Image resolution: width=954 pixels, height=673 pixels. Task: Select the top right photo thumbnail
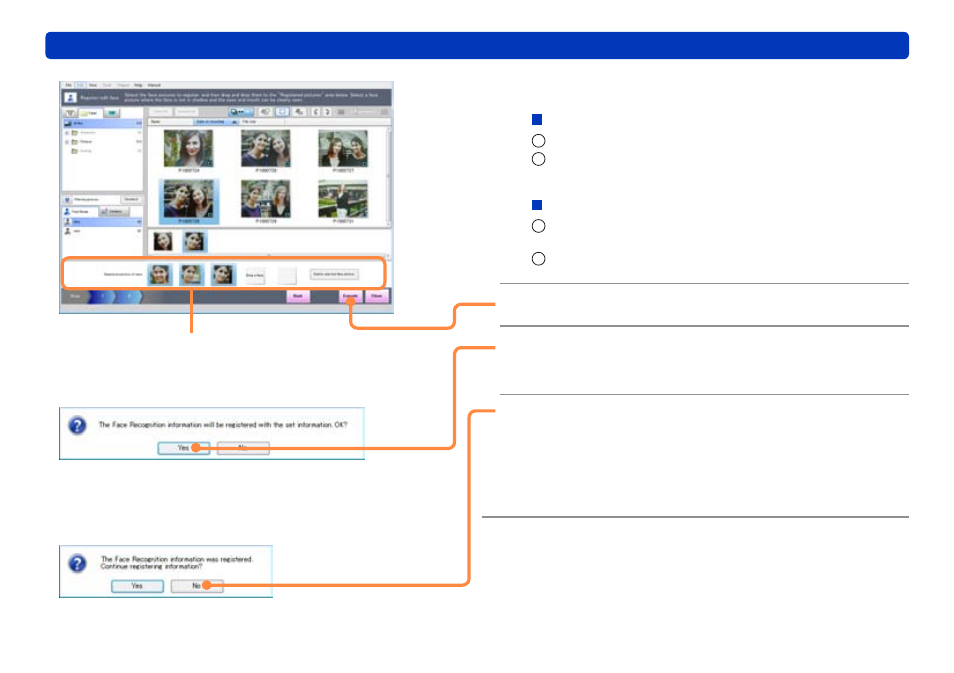click(343, 148)
